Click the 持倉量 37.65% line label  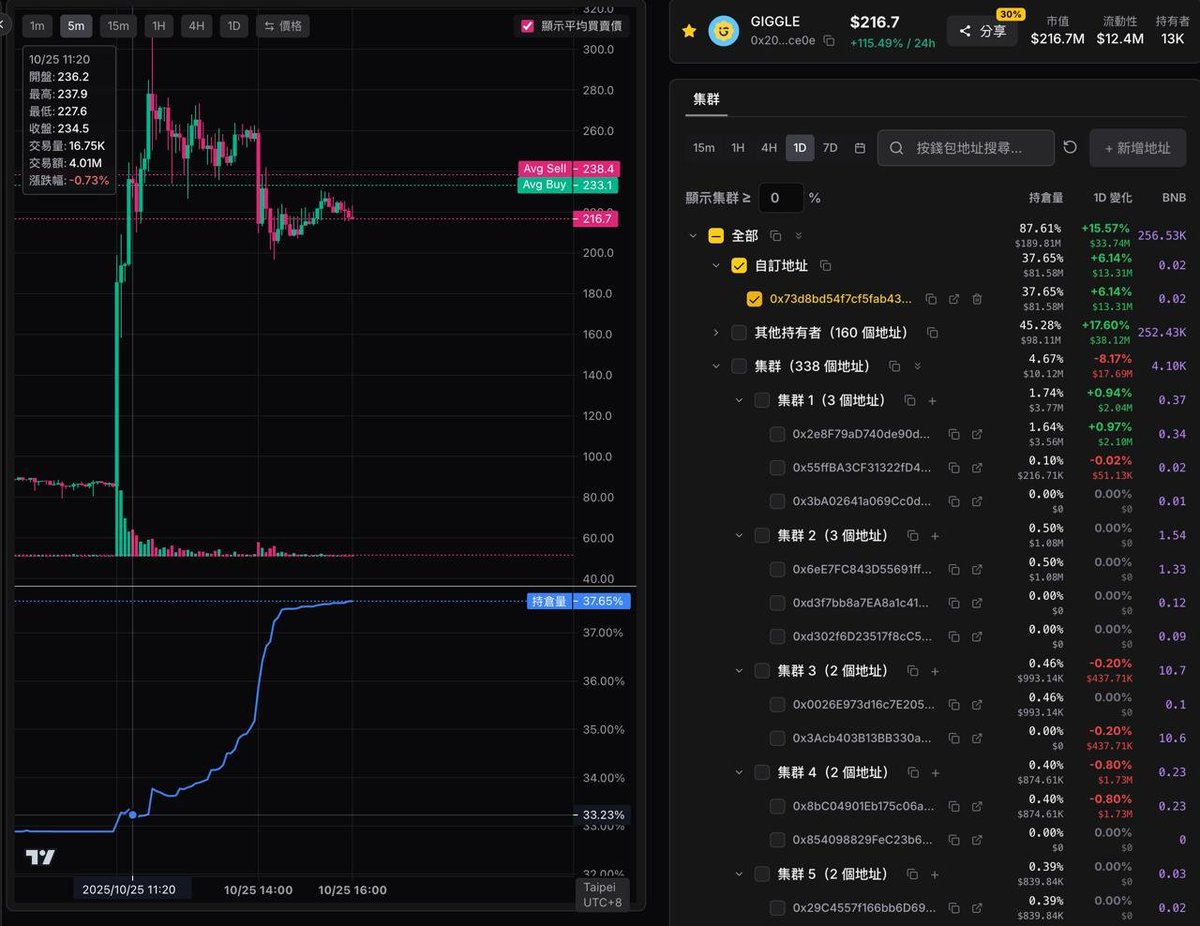pos(578,601)
